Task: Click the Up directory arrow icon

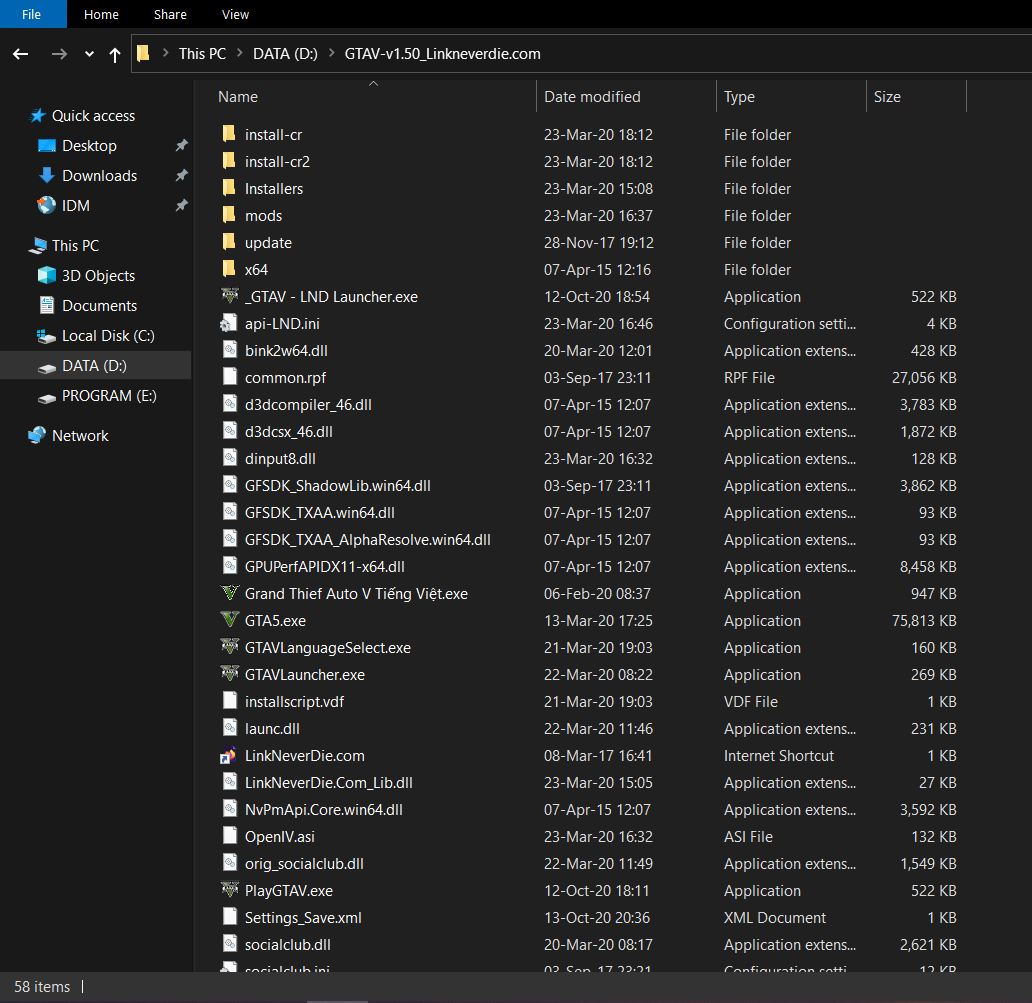Action: pos(114,54)
